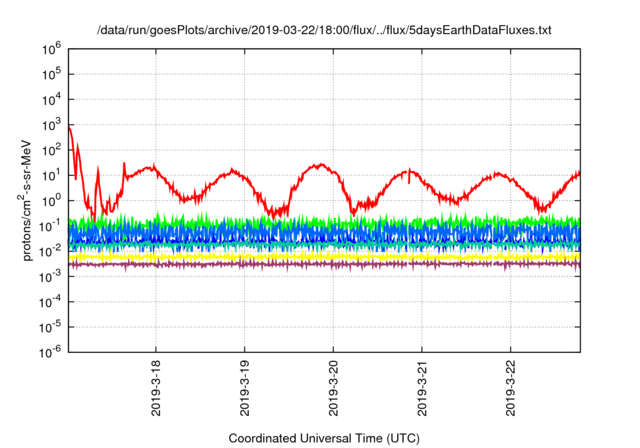Click the plot title file path text

point(324,30)
